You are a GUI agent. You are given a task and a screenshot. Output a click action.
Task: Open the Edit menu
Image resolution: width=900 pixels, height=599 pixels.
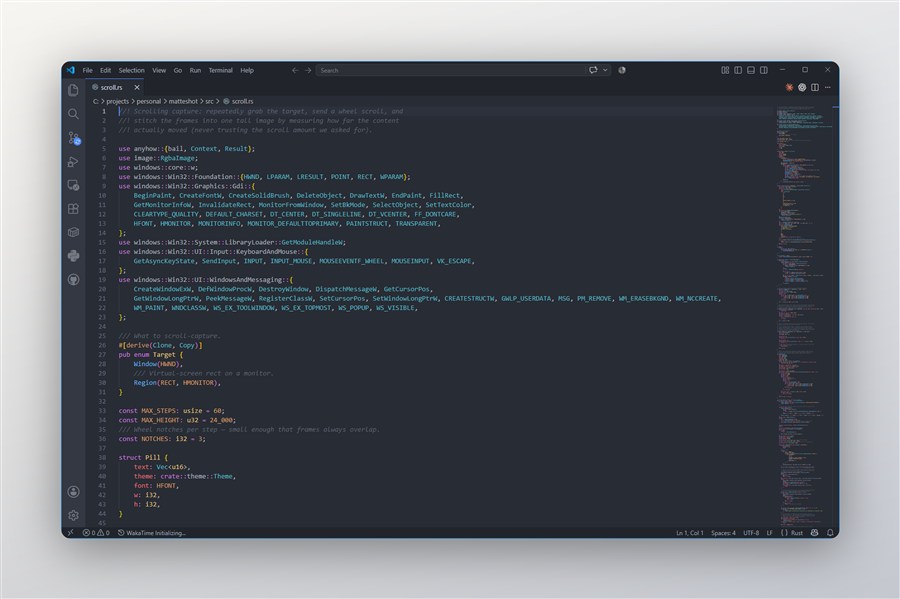tap(106, 70)
